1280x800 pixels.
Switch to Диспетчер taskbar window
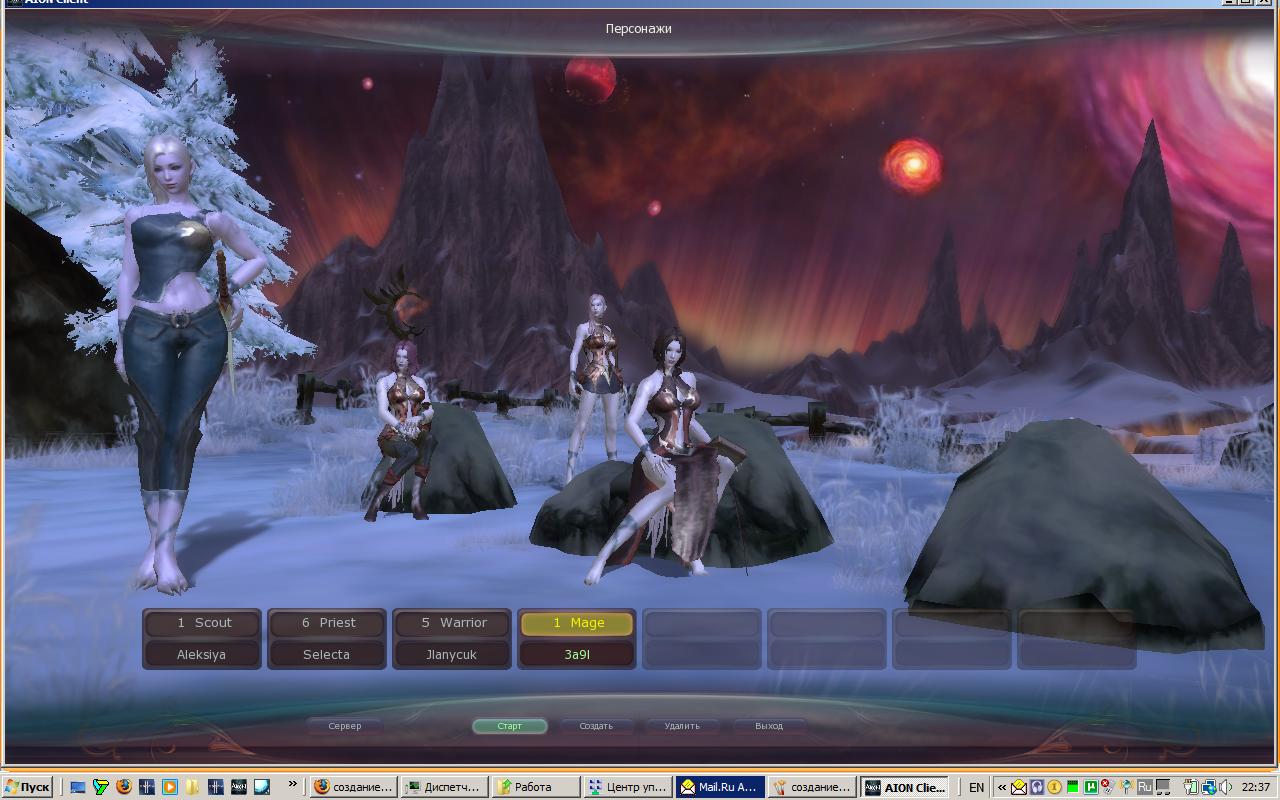444,787
